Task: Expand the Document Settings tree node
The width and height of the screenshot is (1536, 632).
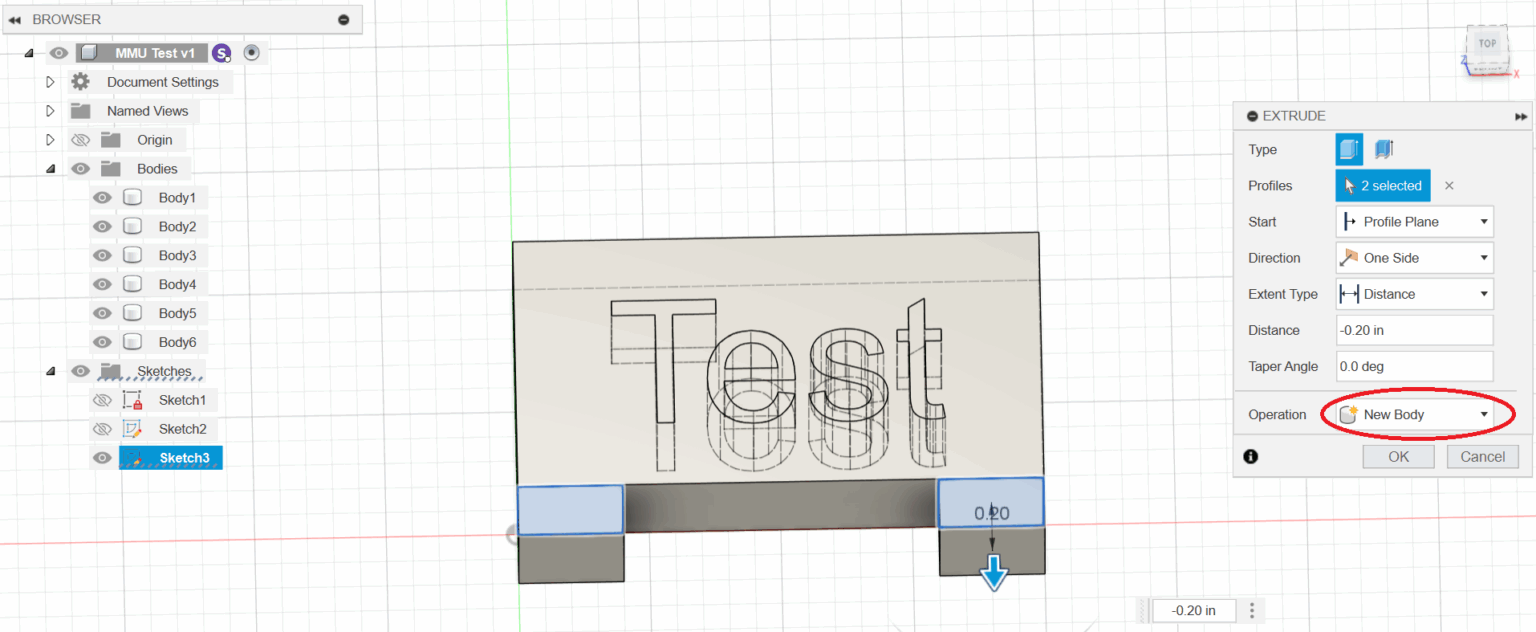Action: click(50, 81)
